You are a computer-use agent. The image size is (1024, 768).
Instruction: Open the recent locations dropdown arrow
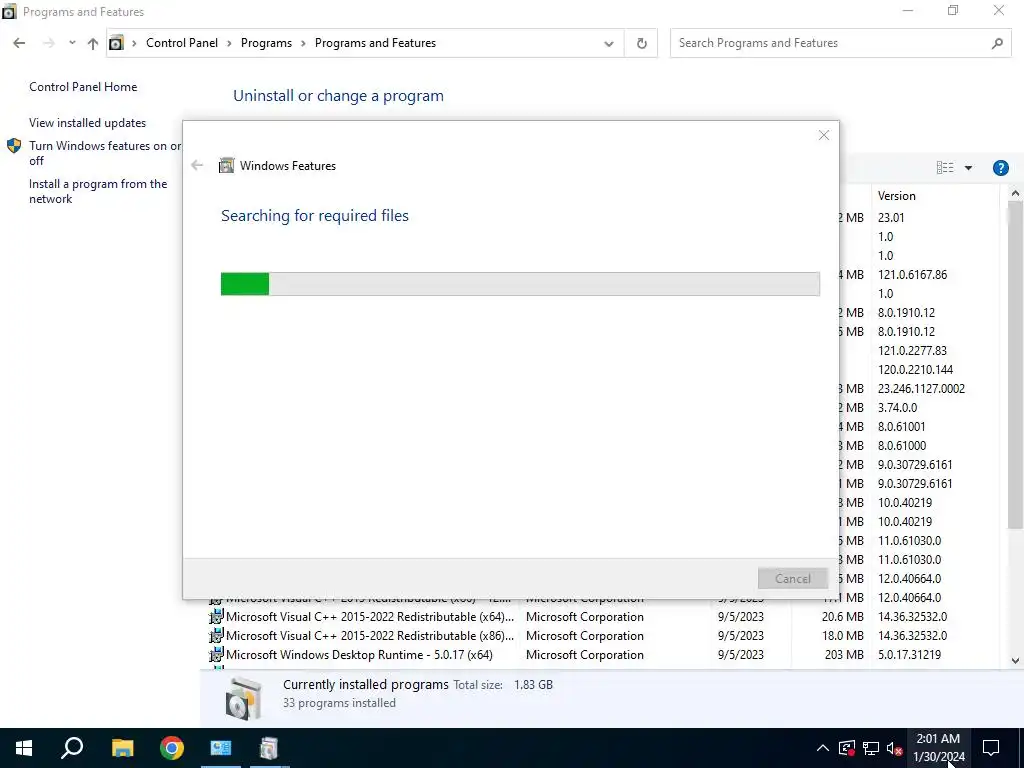coord(72,43)
